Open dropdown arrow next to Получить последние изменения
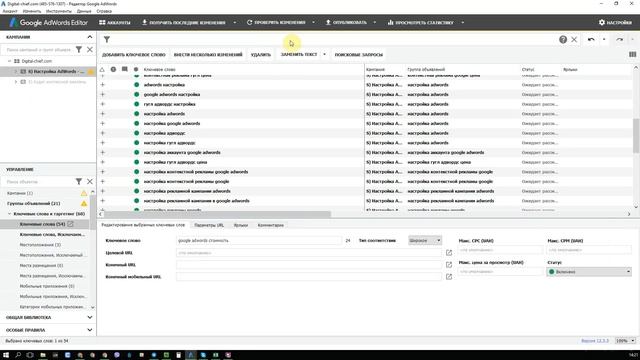 [235, 22]
